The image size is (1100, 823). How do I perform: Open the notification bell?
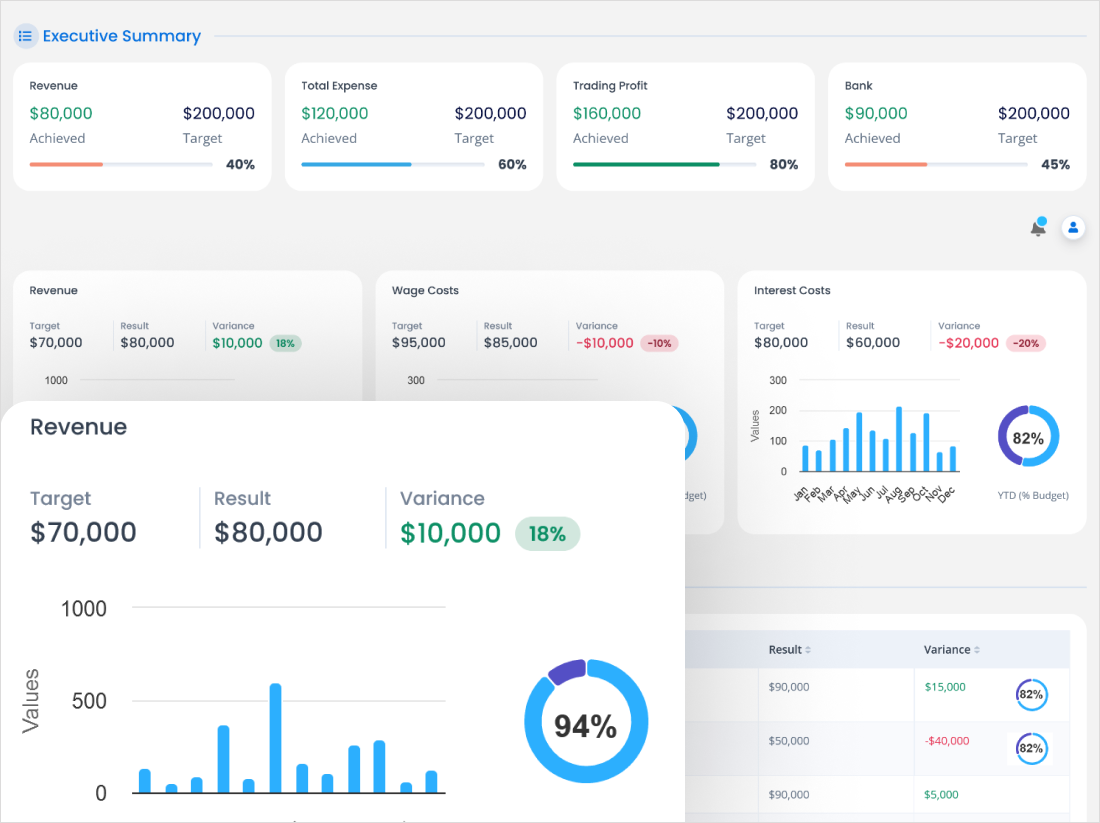1038,228
